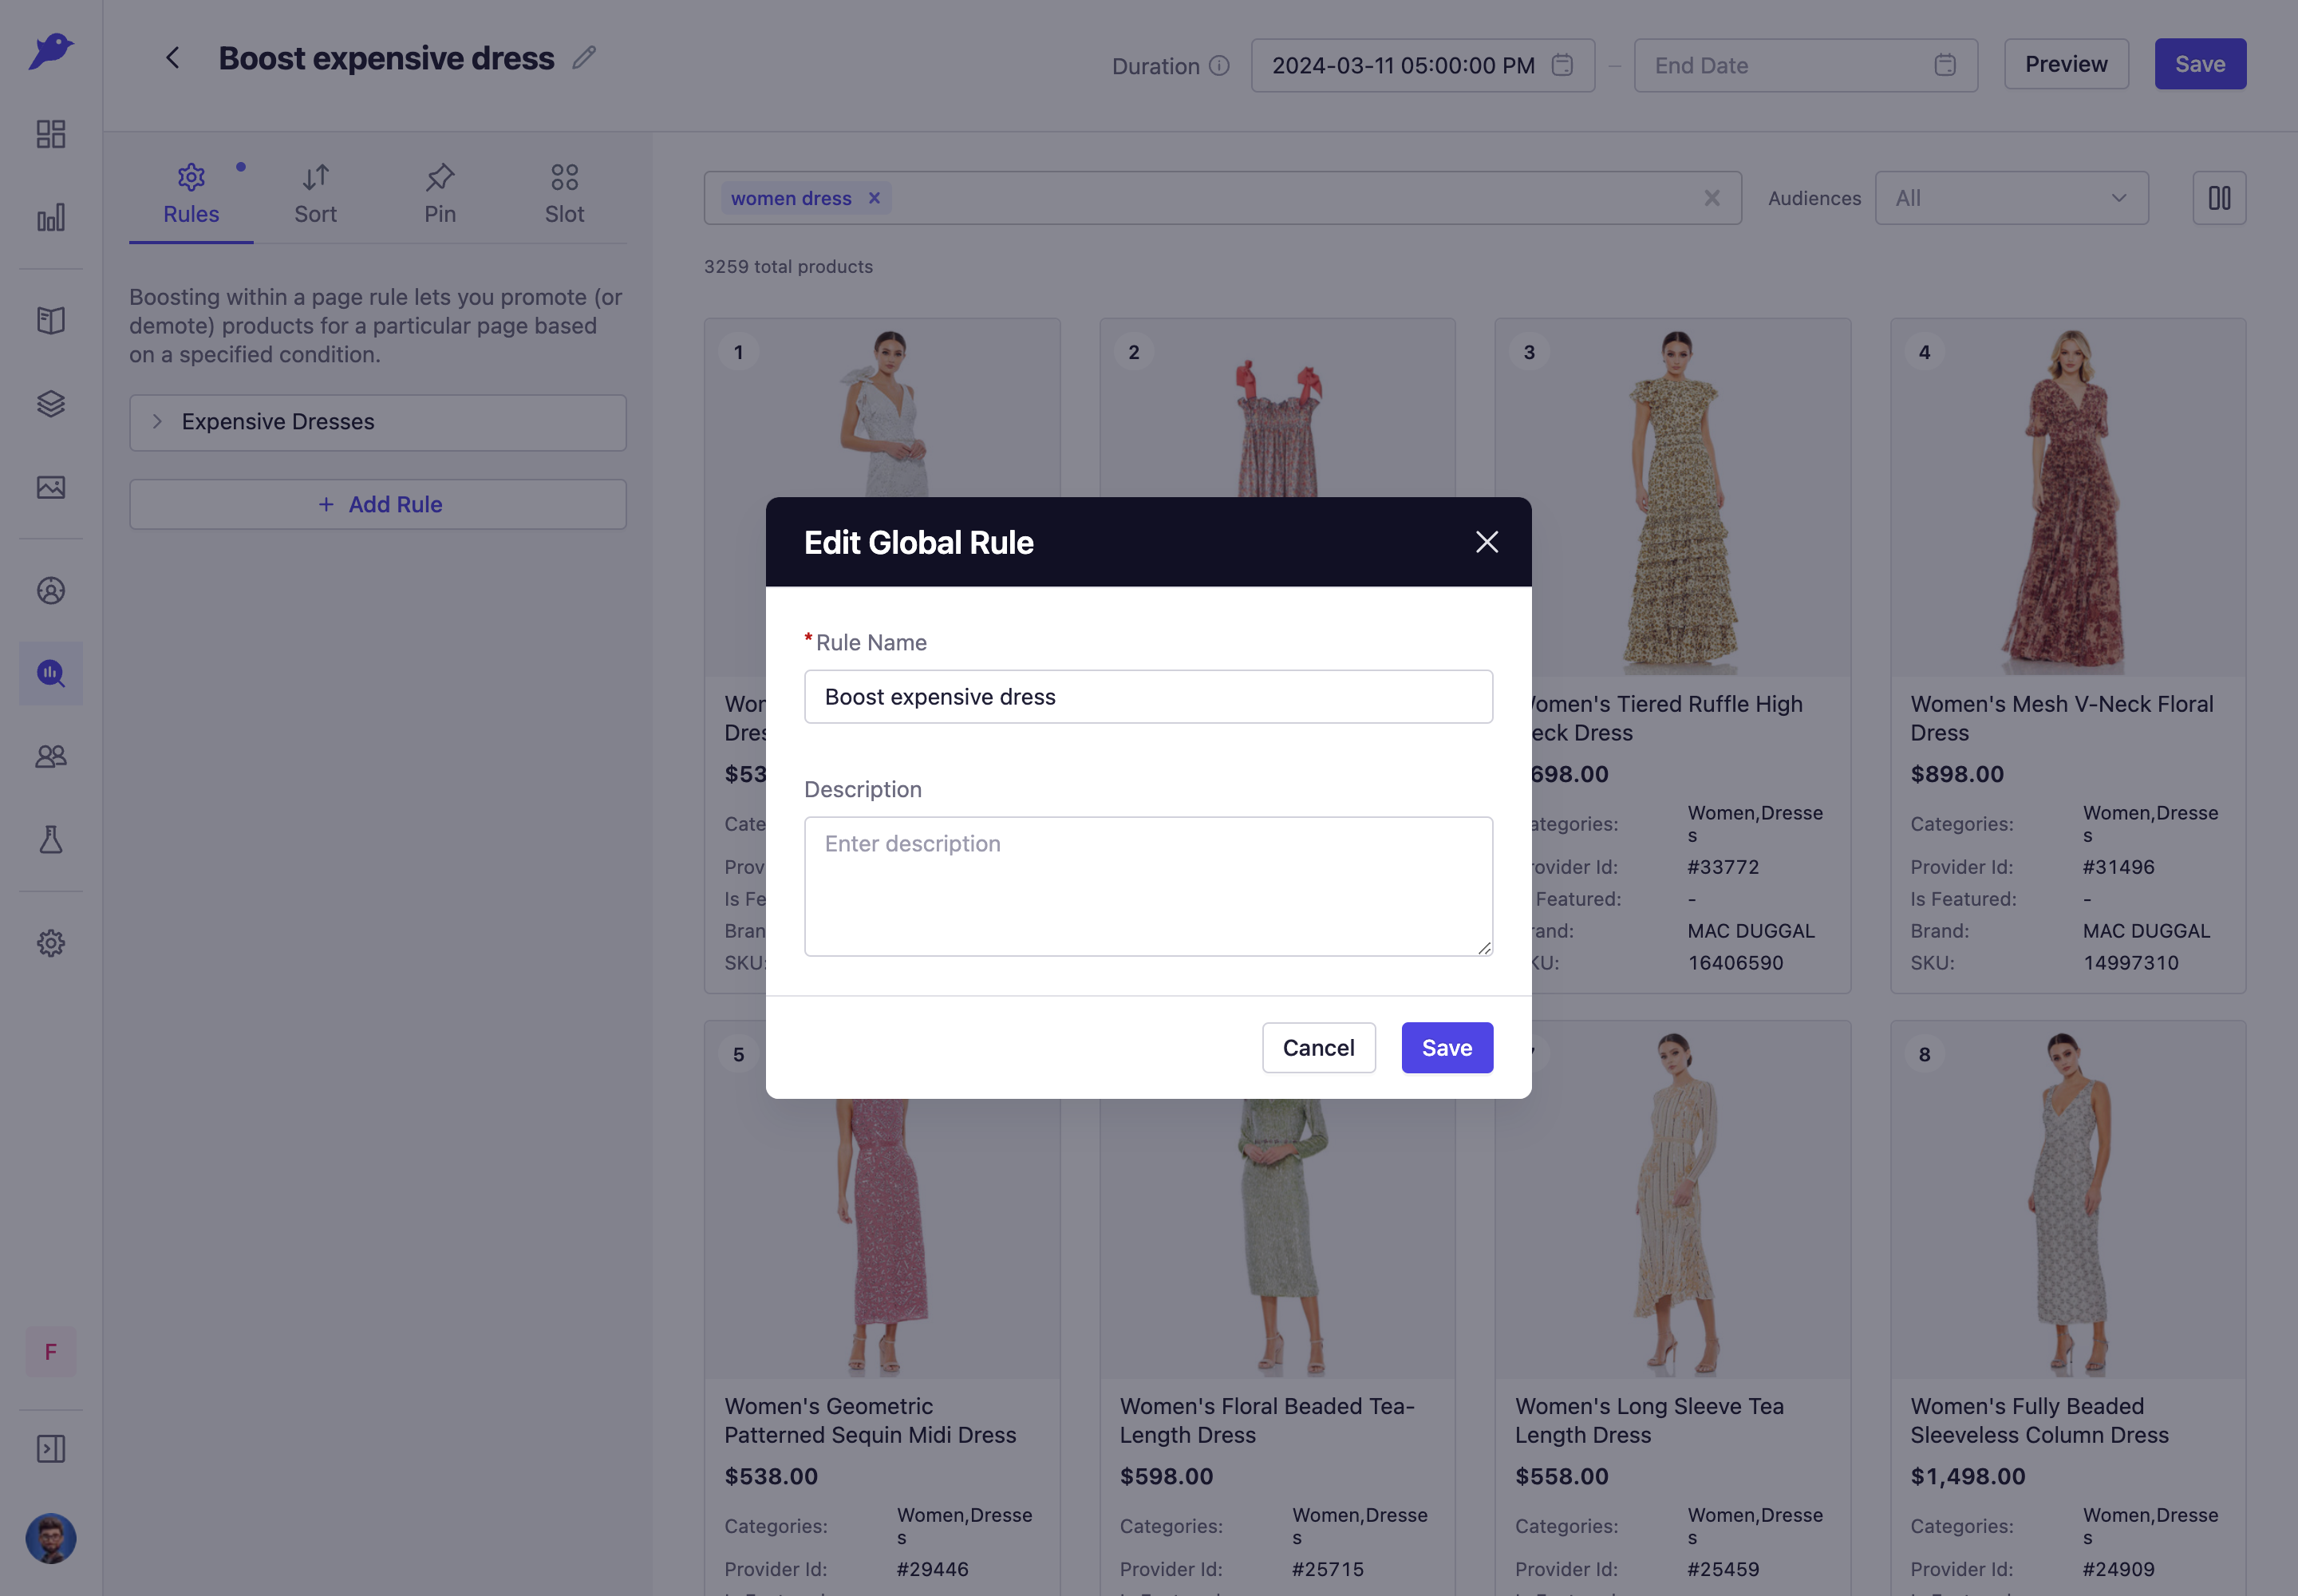
Task: Click the Add Rule button
Action: click(x=378, y=505)
